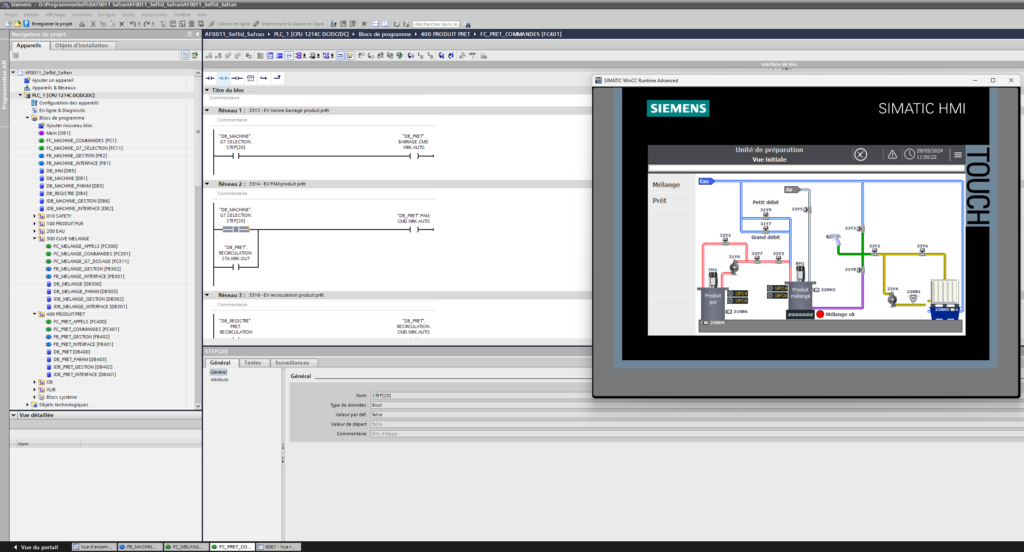Open the Projet menu
The image size is (1024, 552).
click(x=11, y=14)
